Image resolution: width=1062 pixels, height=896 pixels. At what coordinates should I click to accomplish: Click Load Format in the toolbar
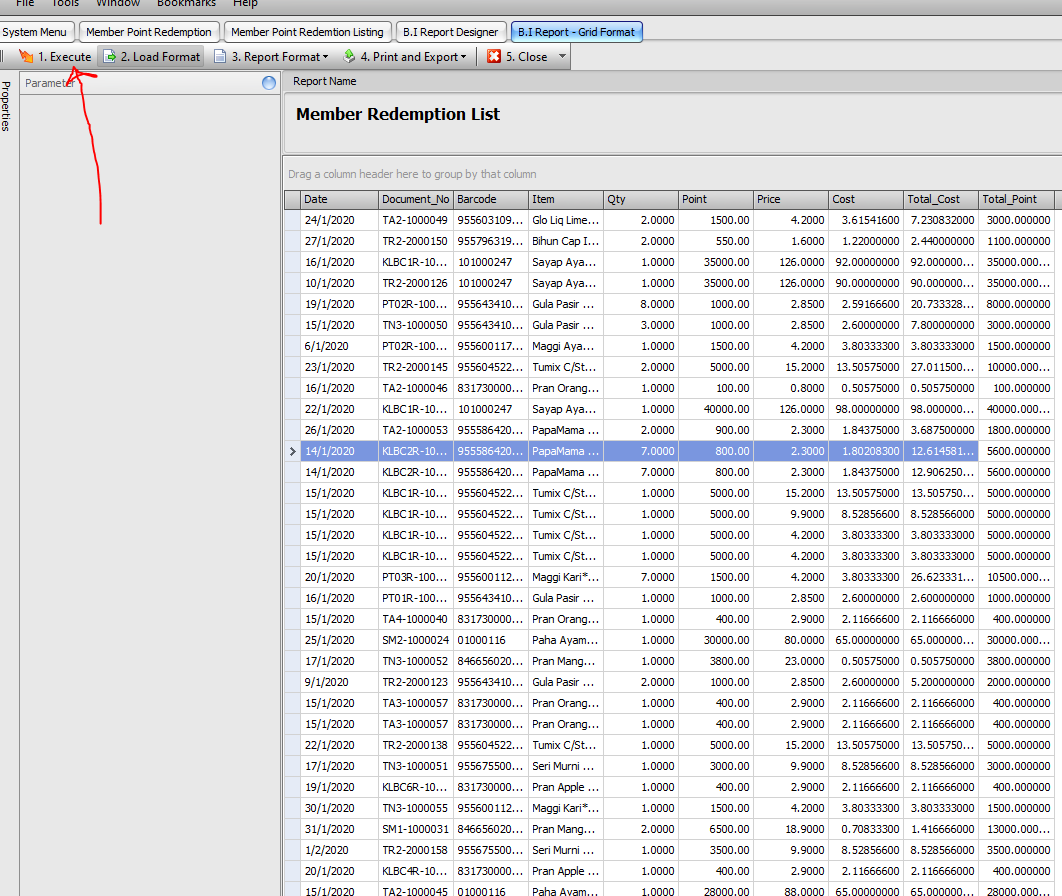[x=151, y=57]
